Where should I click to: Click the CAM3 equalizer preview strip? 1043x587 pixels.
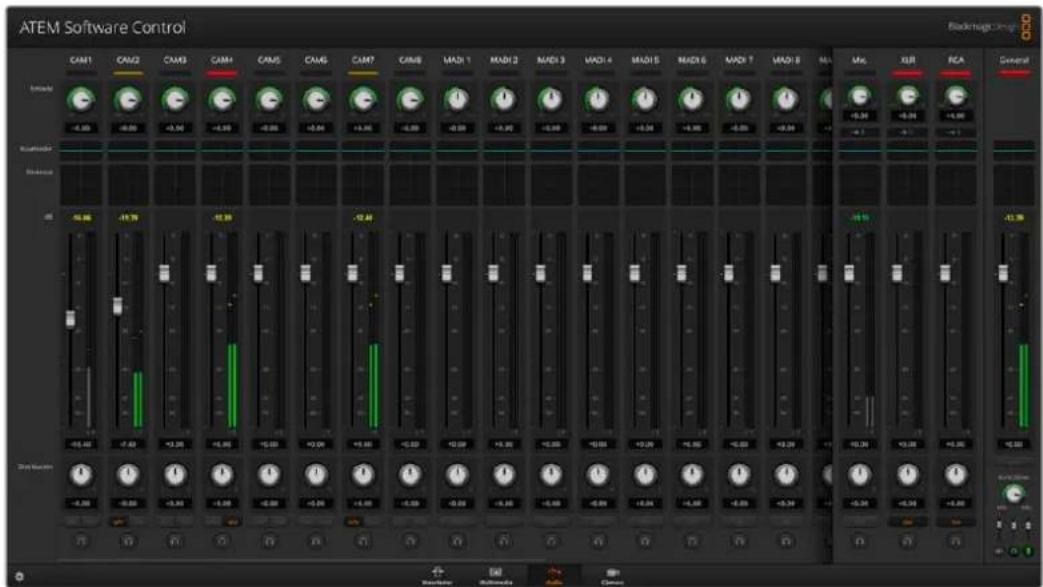(x=175, y=149)
